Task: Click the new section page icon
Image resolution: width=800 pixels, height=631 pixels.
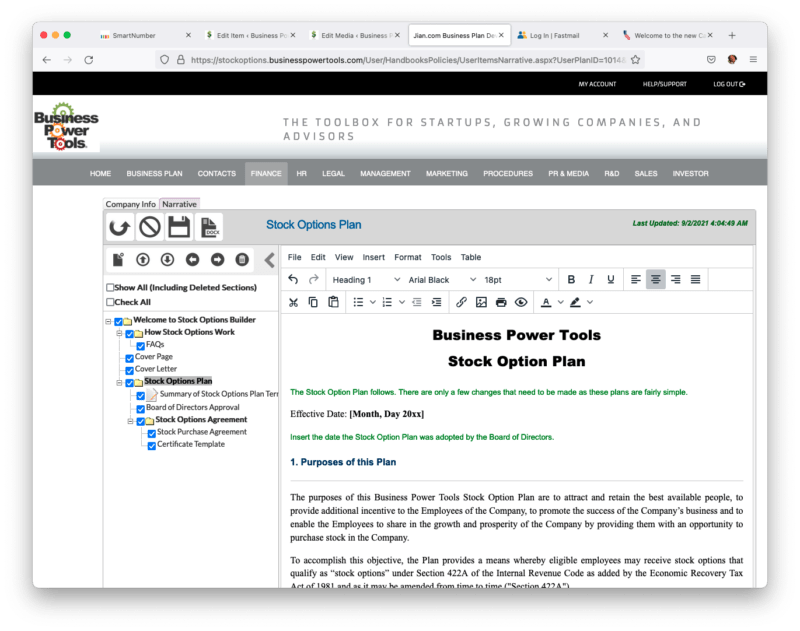Action: 118,260
